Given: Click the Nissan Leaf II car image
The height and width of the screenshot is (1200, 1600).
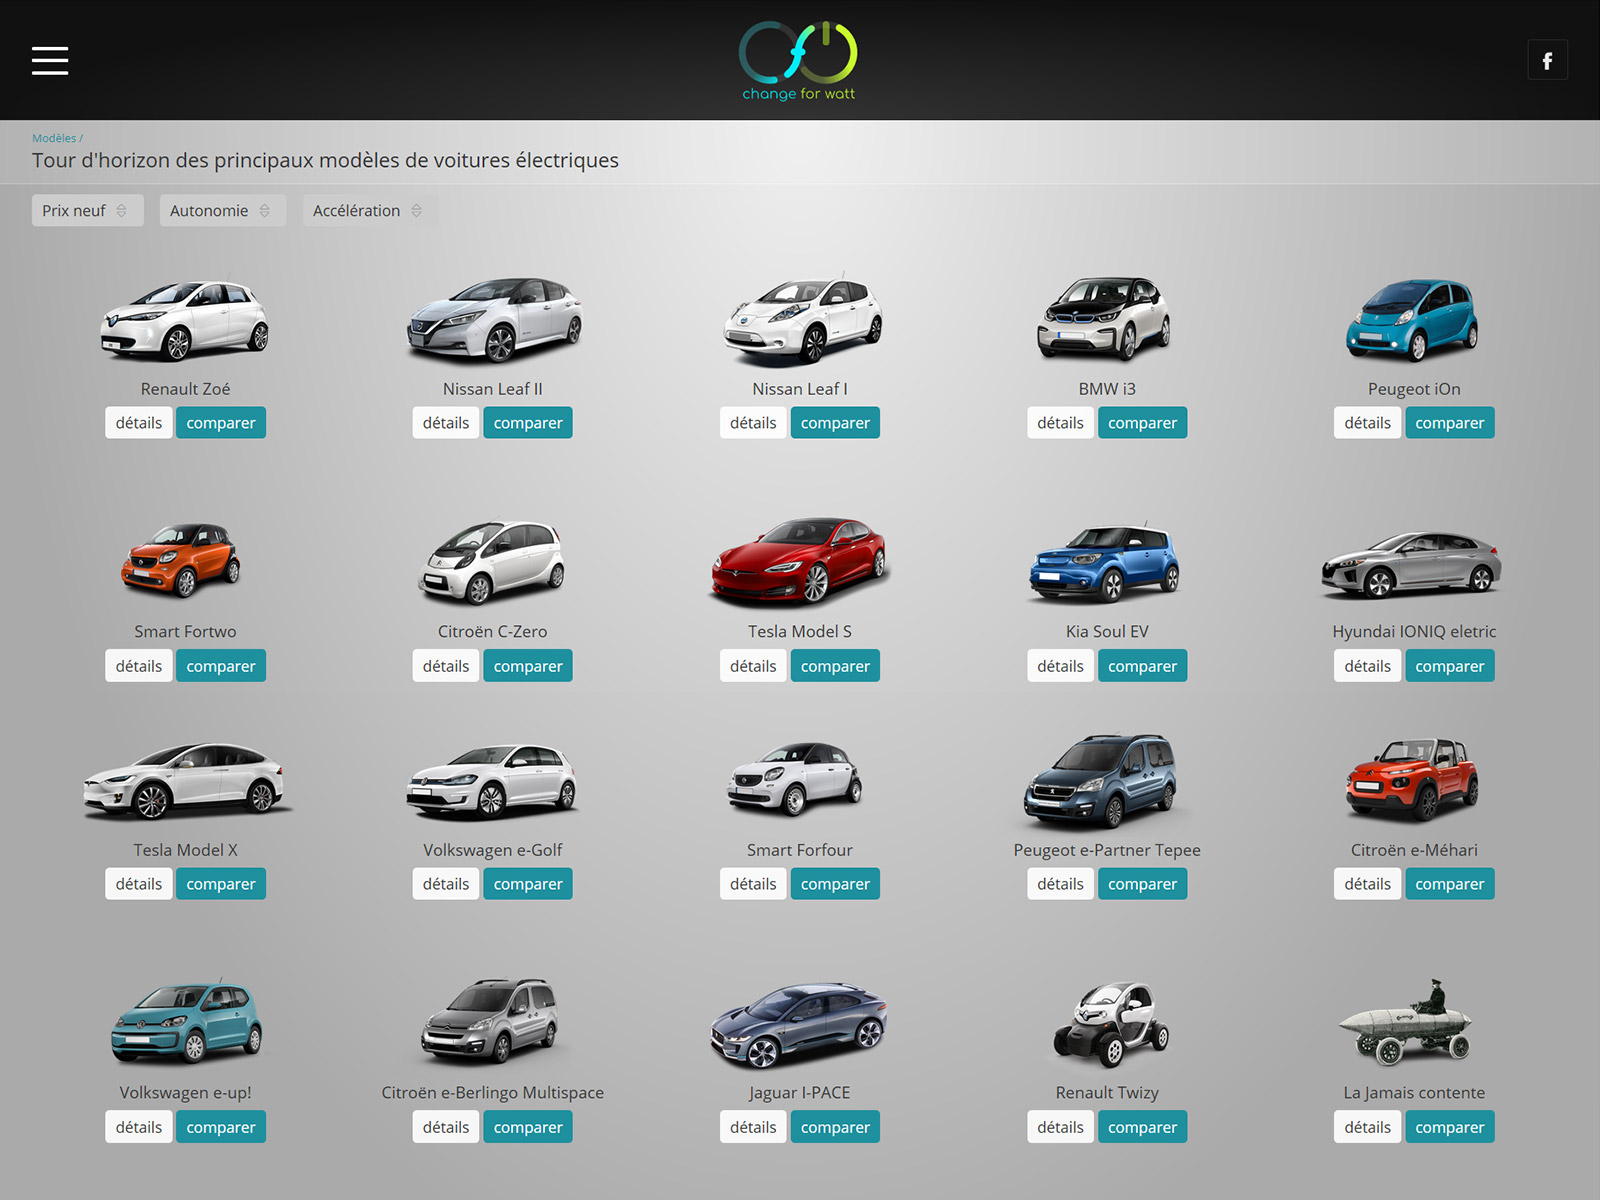Looking at the screenshot, I should pos(493,320).
